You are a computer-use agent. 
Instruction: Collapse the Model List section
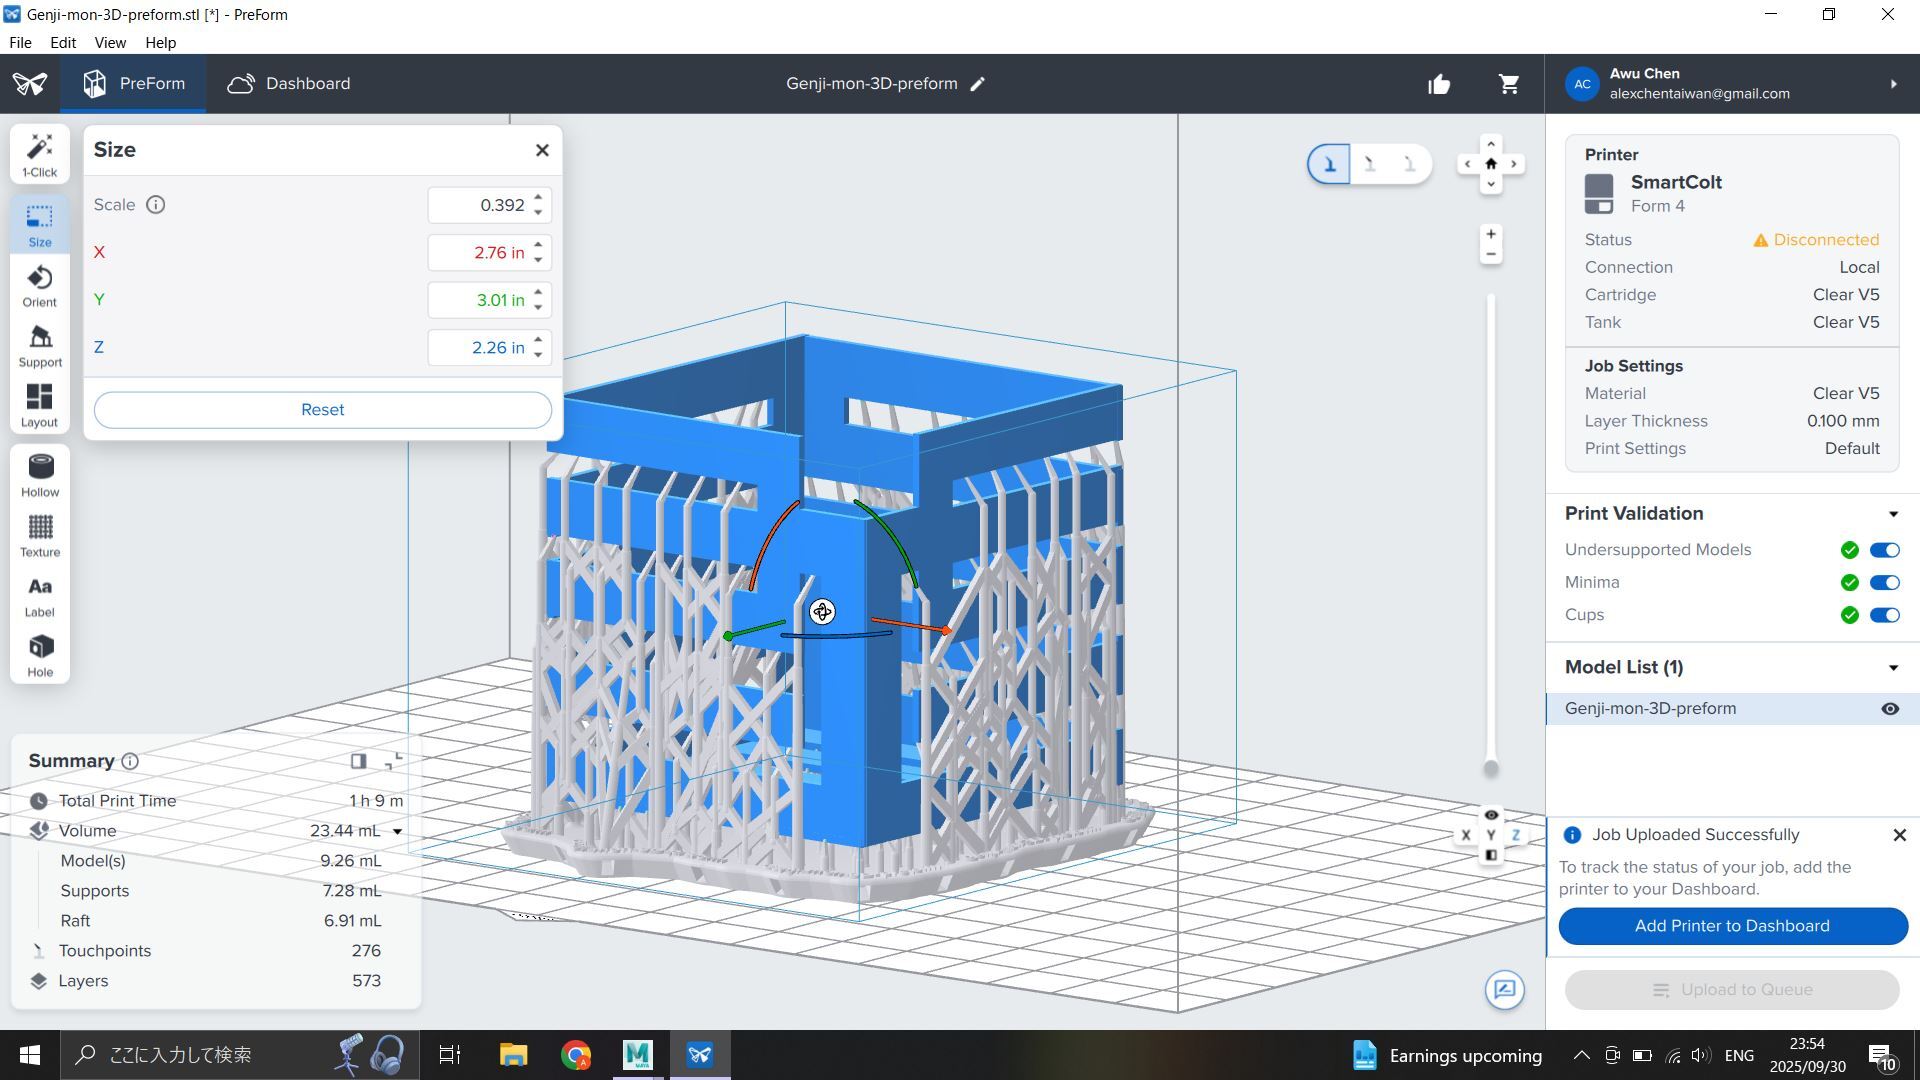coord(1893,668)
